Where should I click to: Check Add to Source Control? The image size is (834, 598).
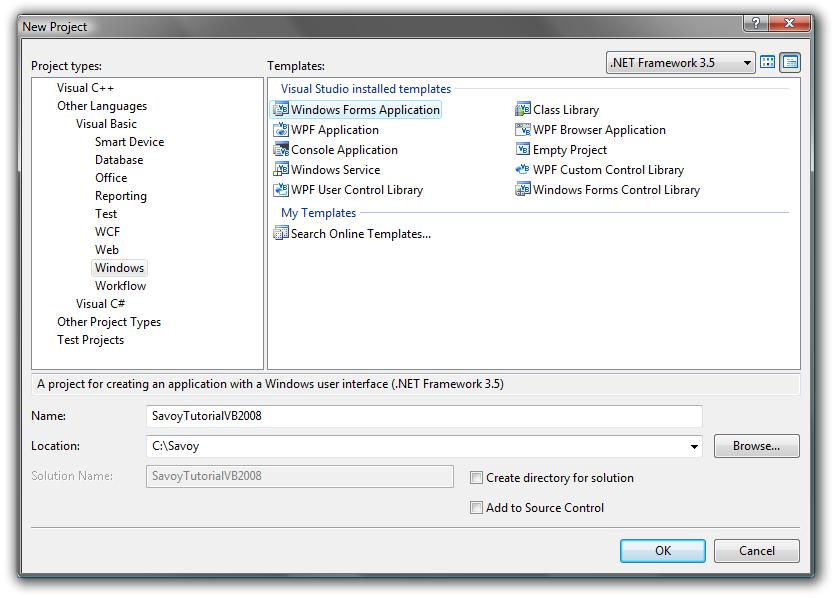point(476,508)
